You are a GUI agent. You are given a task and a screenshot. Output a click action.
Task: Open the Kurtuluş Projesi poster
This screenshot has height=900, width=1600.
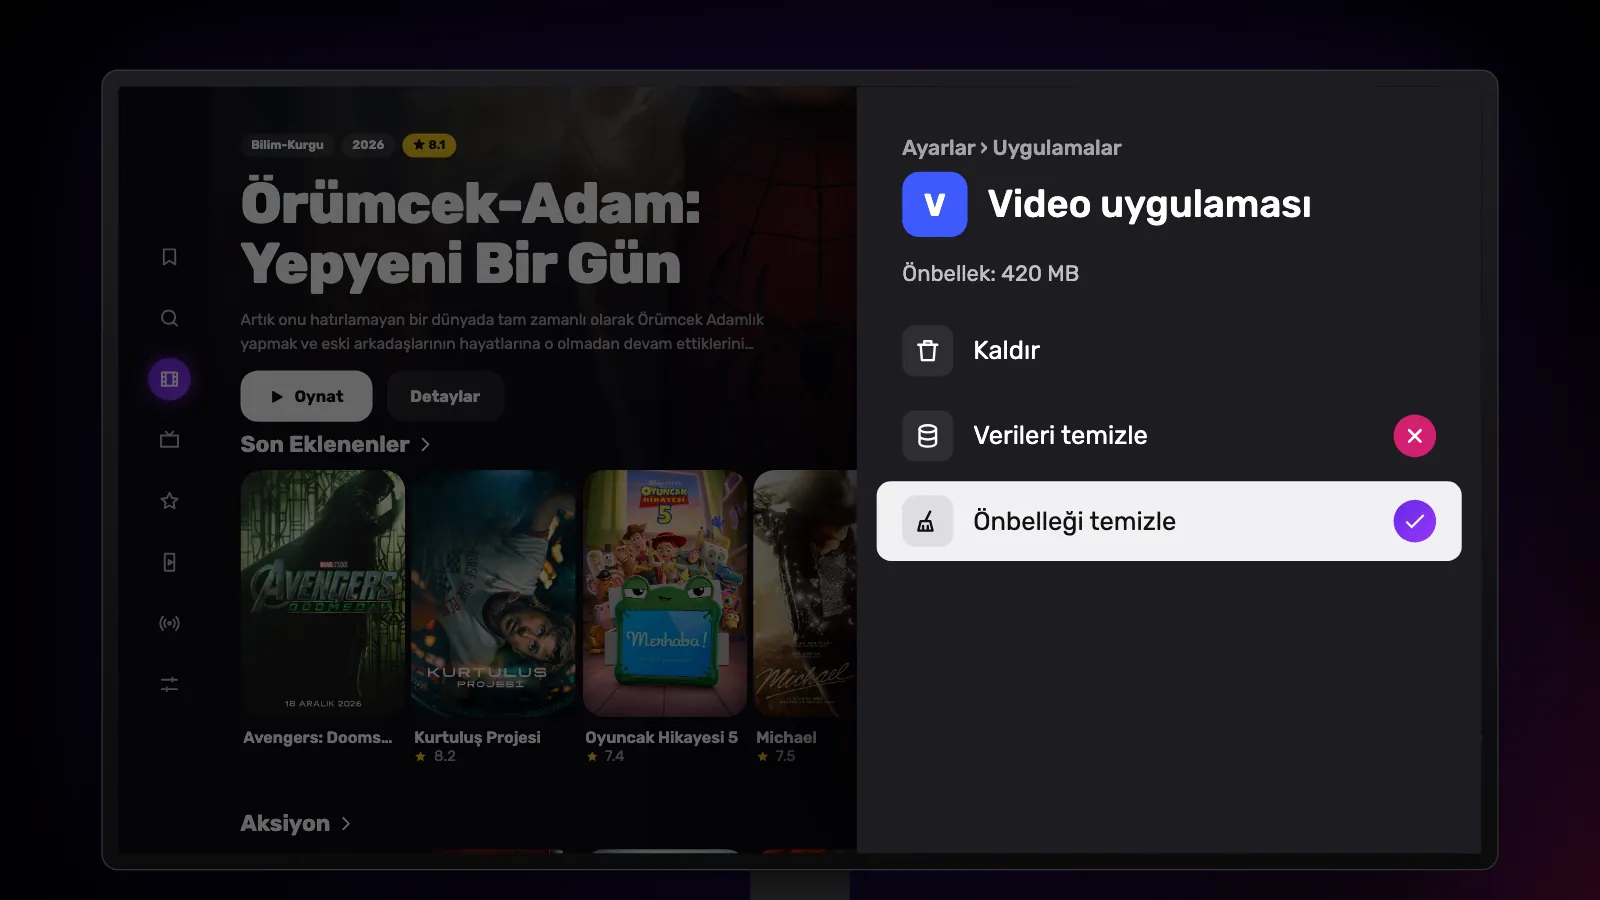494,593
